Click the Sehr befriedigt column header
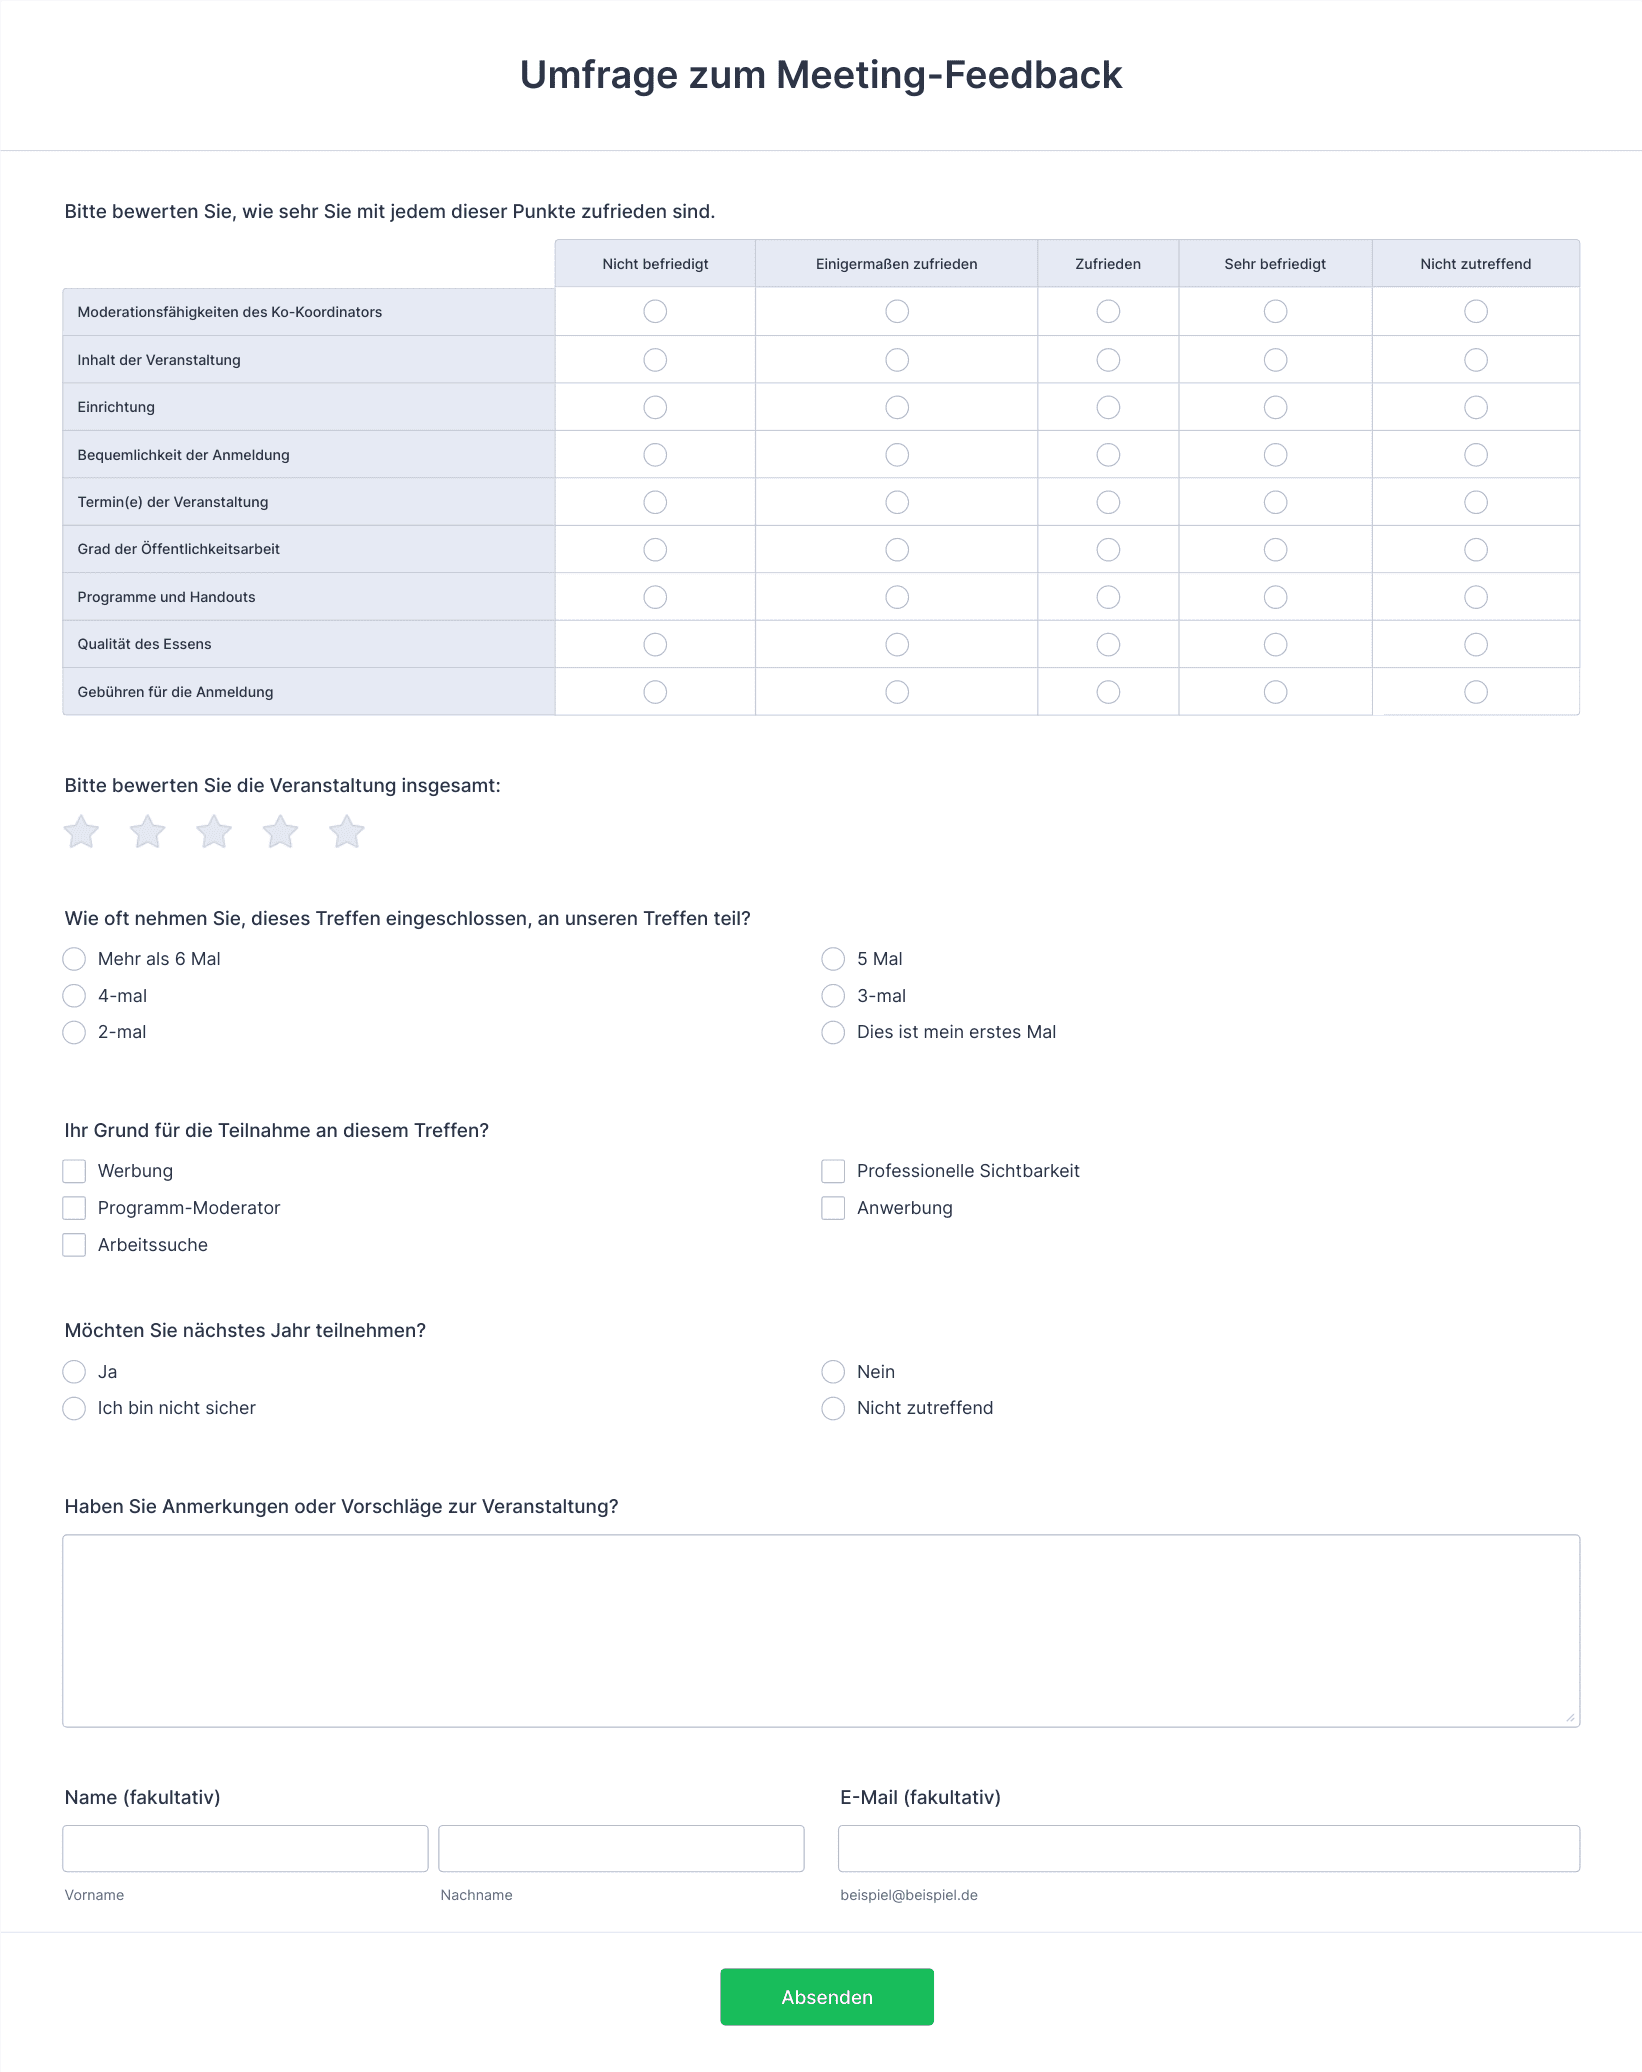The height and width of the screenshot is (2072, 1642). (1275, 264)
